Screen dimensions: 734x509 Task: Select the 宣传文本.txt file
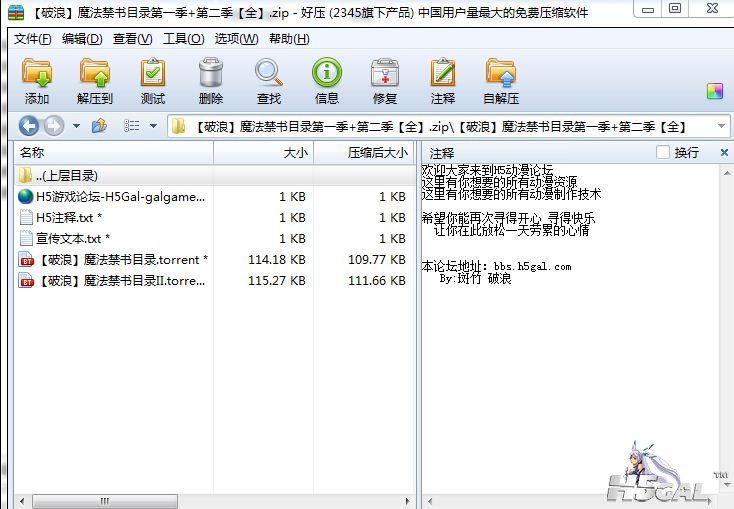tap(68, 239)
